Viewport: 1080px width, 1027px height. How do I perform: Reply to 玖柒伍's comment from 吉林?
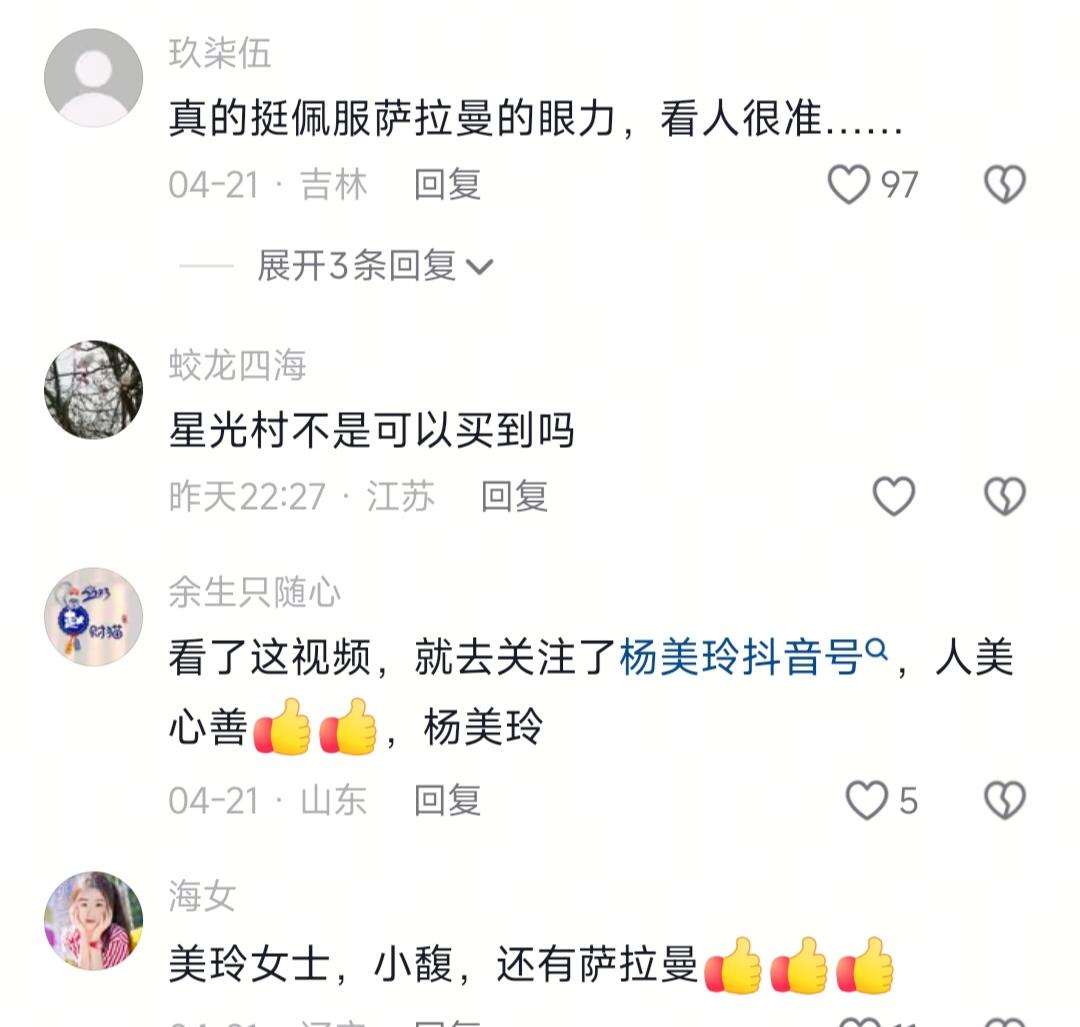coord(447,185)
